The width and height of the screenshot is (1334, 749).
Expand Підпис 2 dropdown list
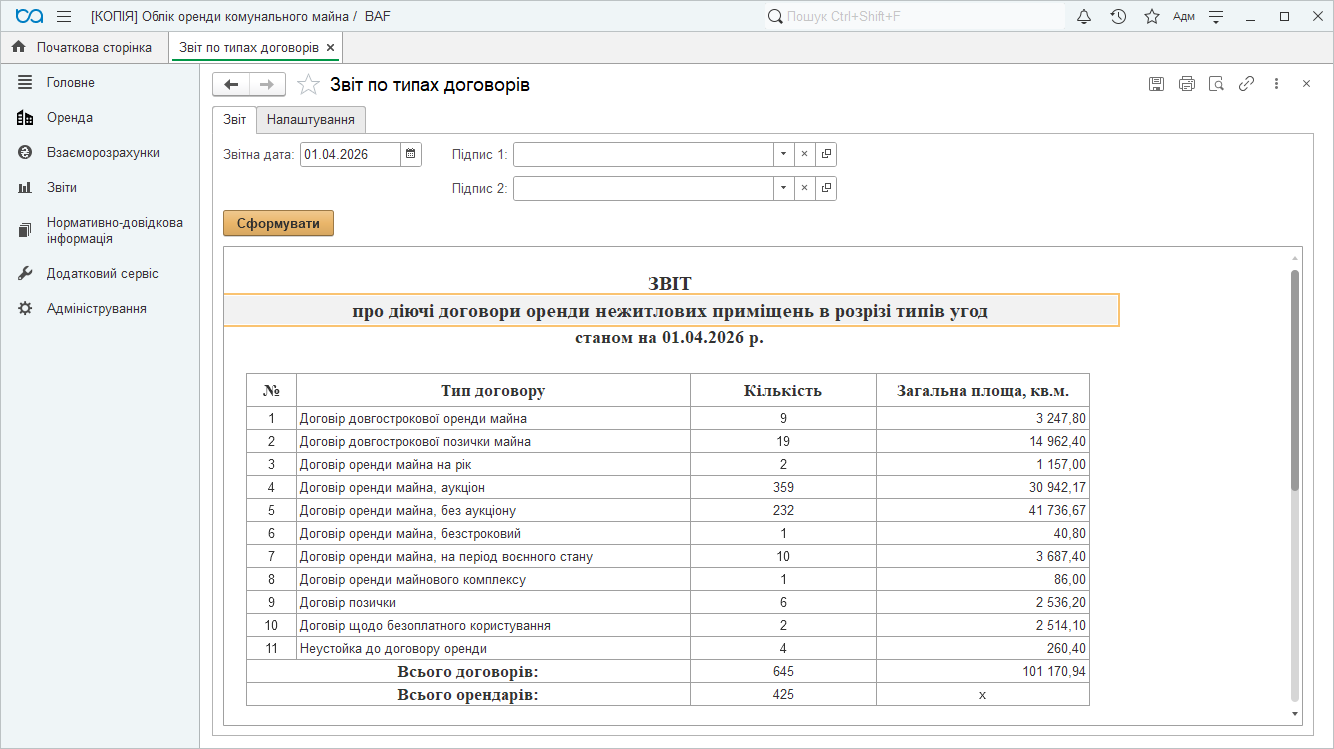[784, 188]
